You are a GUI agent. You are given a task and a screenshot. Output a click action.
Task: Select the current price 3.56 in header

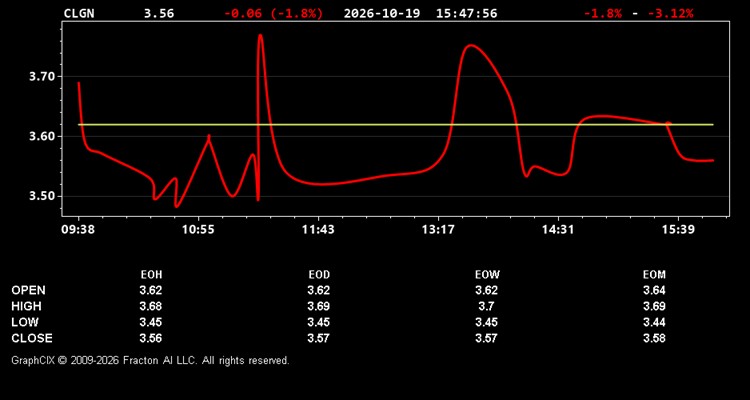tap(159, 13)
